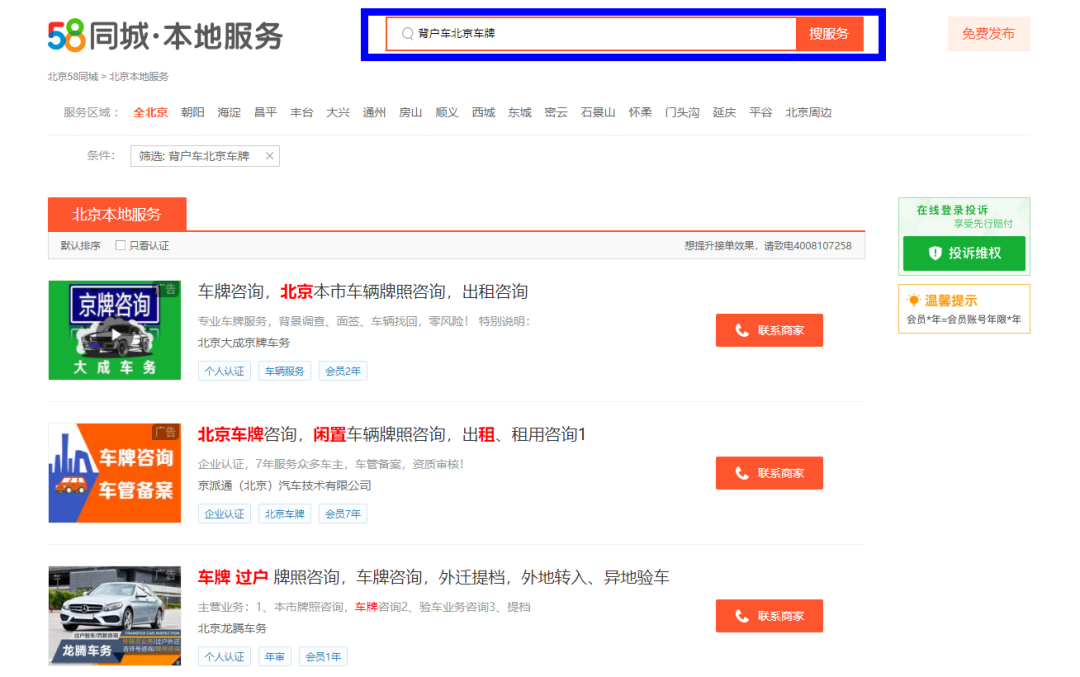Open the 车牌咨询 车管备案 thumbnail
The height and width of the screenshot is (677, 1080).
coord(114,473)
